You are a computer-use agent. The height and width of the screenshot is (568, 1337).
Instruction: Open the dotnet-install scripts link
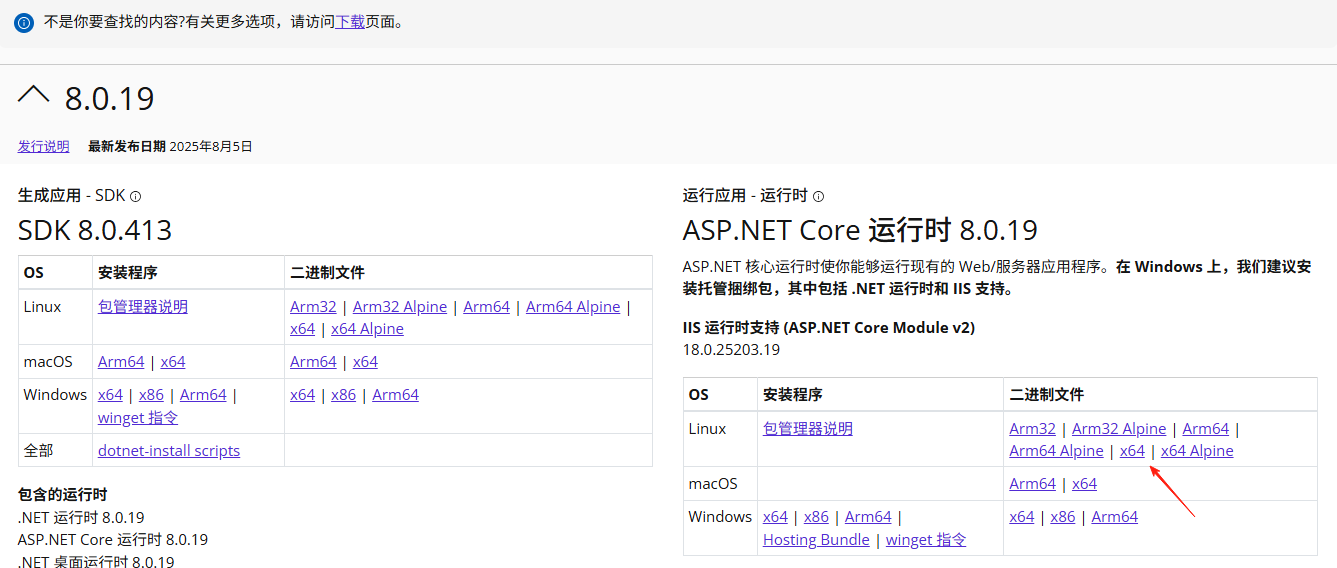[169, 451]
